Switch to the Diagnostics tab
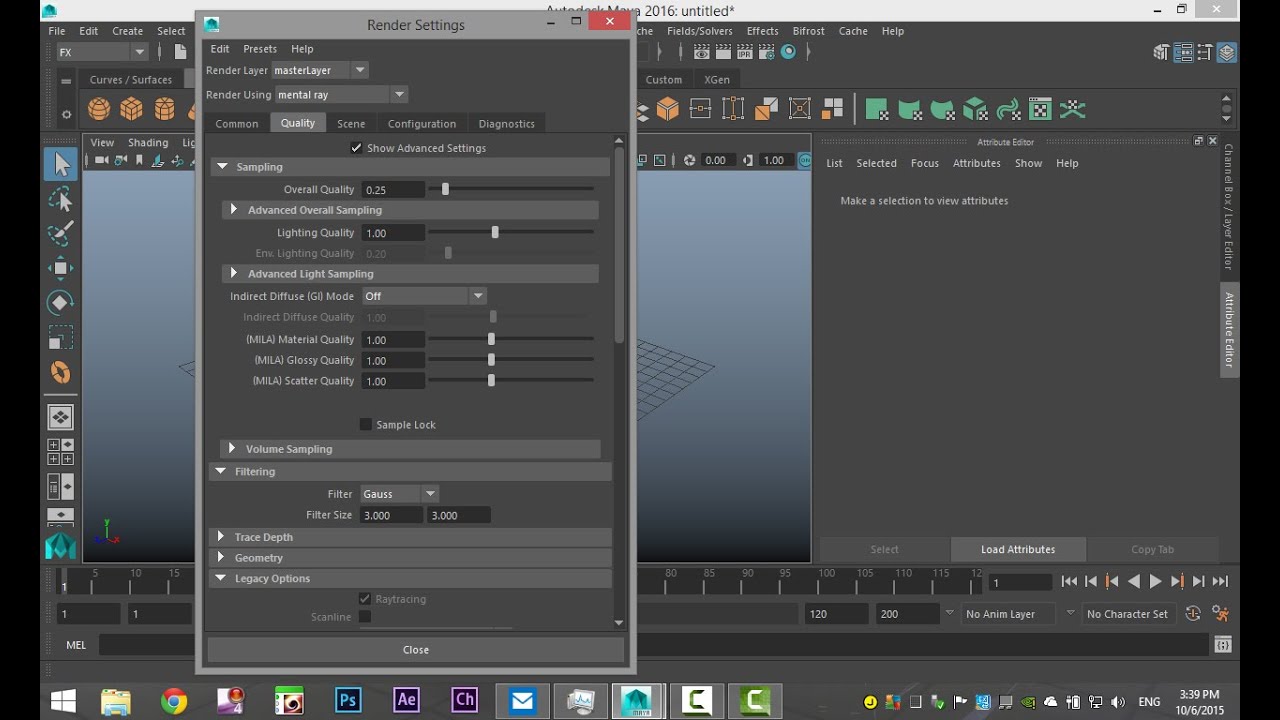1280x720 pixels. click(507, 124)
